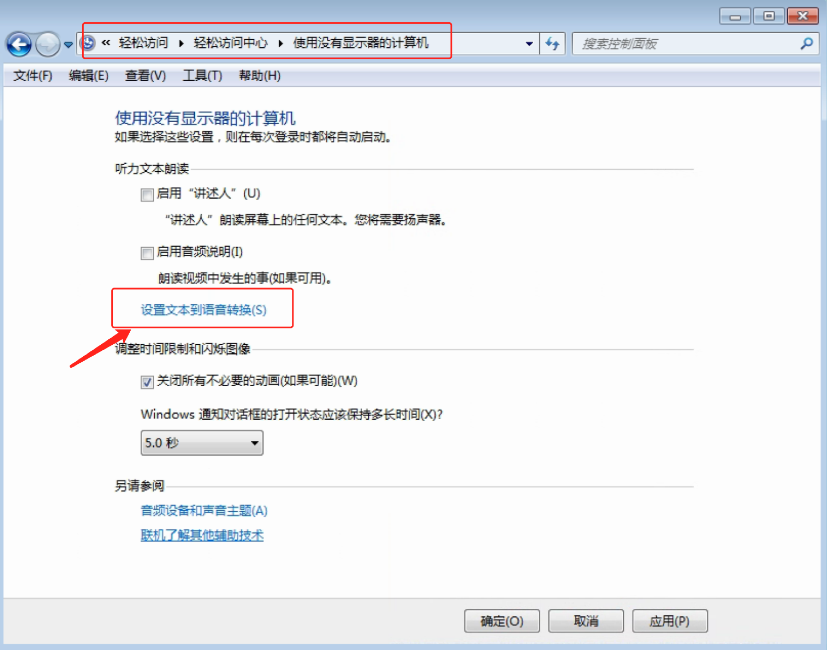Click the blue Back navigation arrow
Screen dimensions: 828x650
coord(19,44)
